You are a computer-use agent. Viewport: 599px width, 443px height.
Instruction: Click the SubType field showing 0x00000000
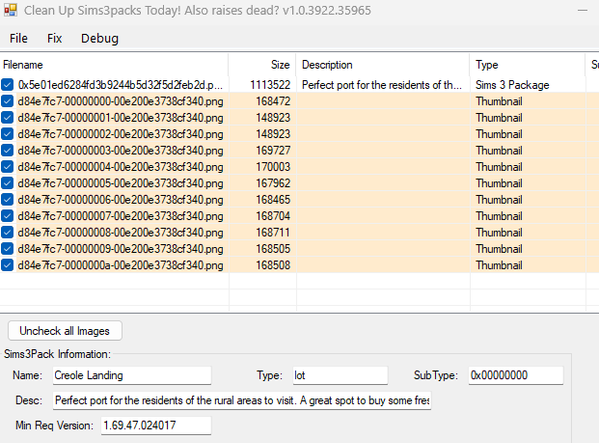click(516, 375)
